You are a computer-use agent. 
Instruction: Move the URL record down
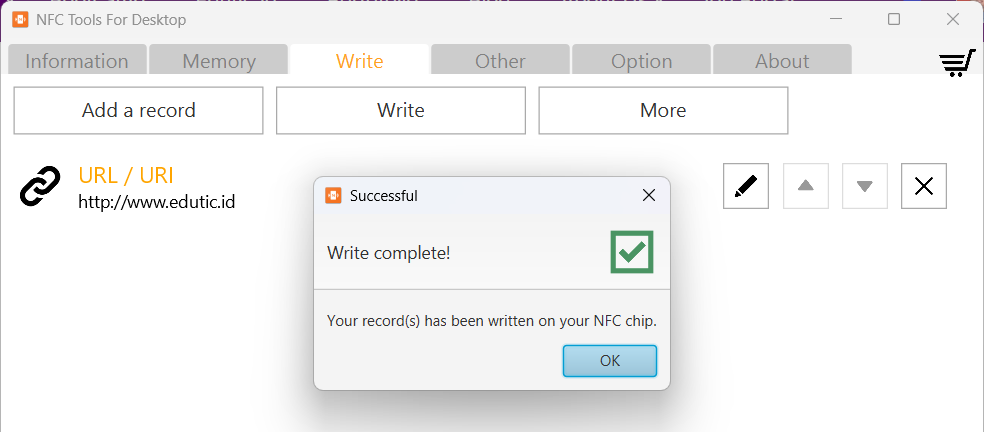click(x=865, y=186)
